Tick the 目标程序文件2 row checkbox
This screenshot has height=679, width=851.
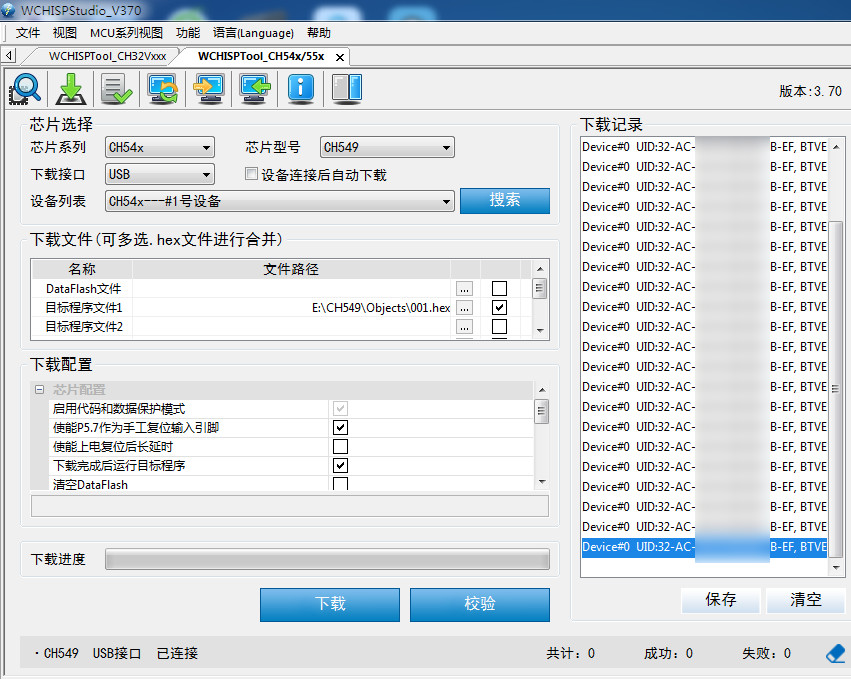(x=499, y=326)
